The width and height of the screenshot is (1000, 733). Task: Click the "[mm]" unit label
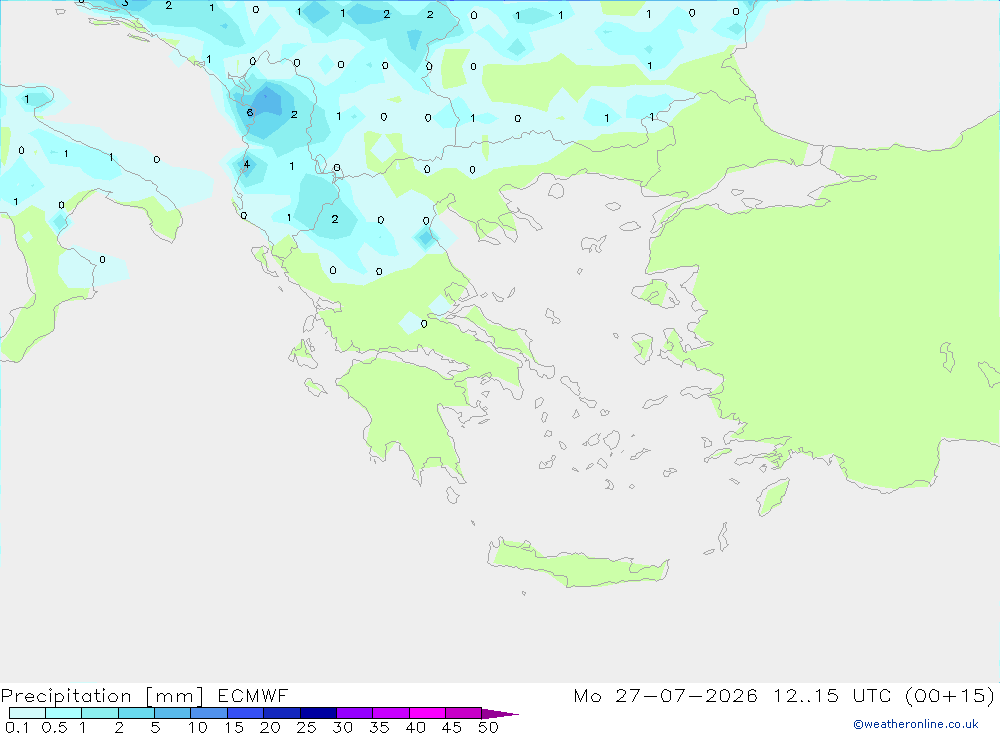coord(174,696)
